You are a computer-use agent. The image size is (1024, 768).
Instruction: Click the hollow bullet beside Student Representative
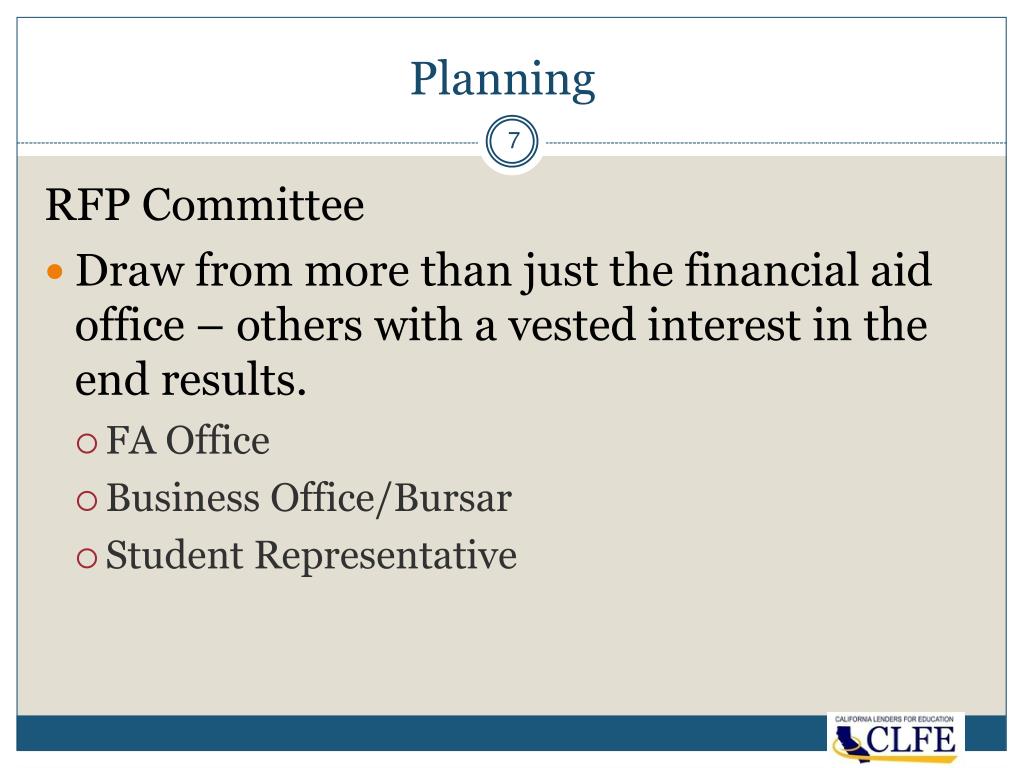pyautogui.click(x=87, y=558)
